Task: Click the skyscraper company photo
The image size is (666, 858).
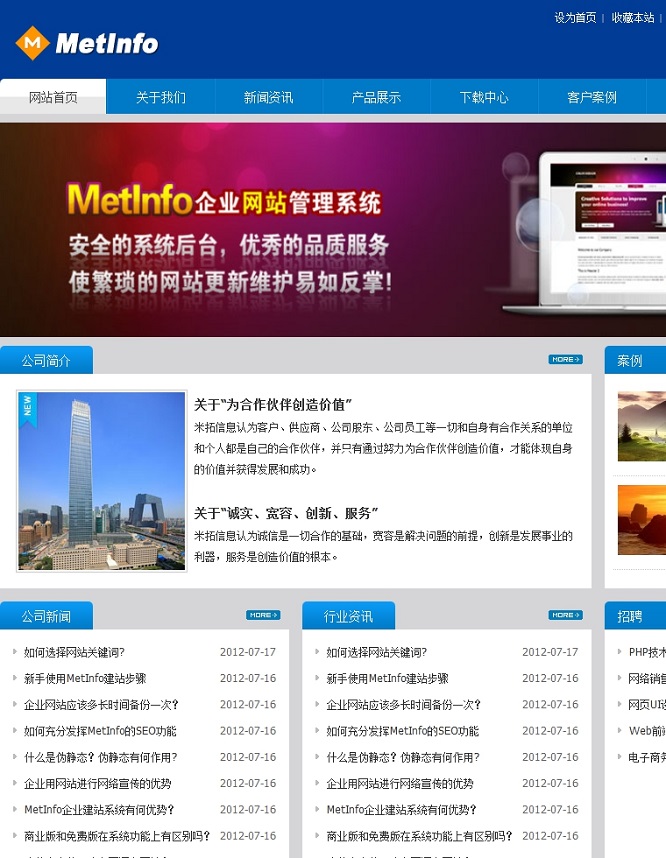Action: (x=102, y=481)
